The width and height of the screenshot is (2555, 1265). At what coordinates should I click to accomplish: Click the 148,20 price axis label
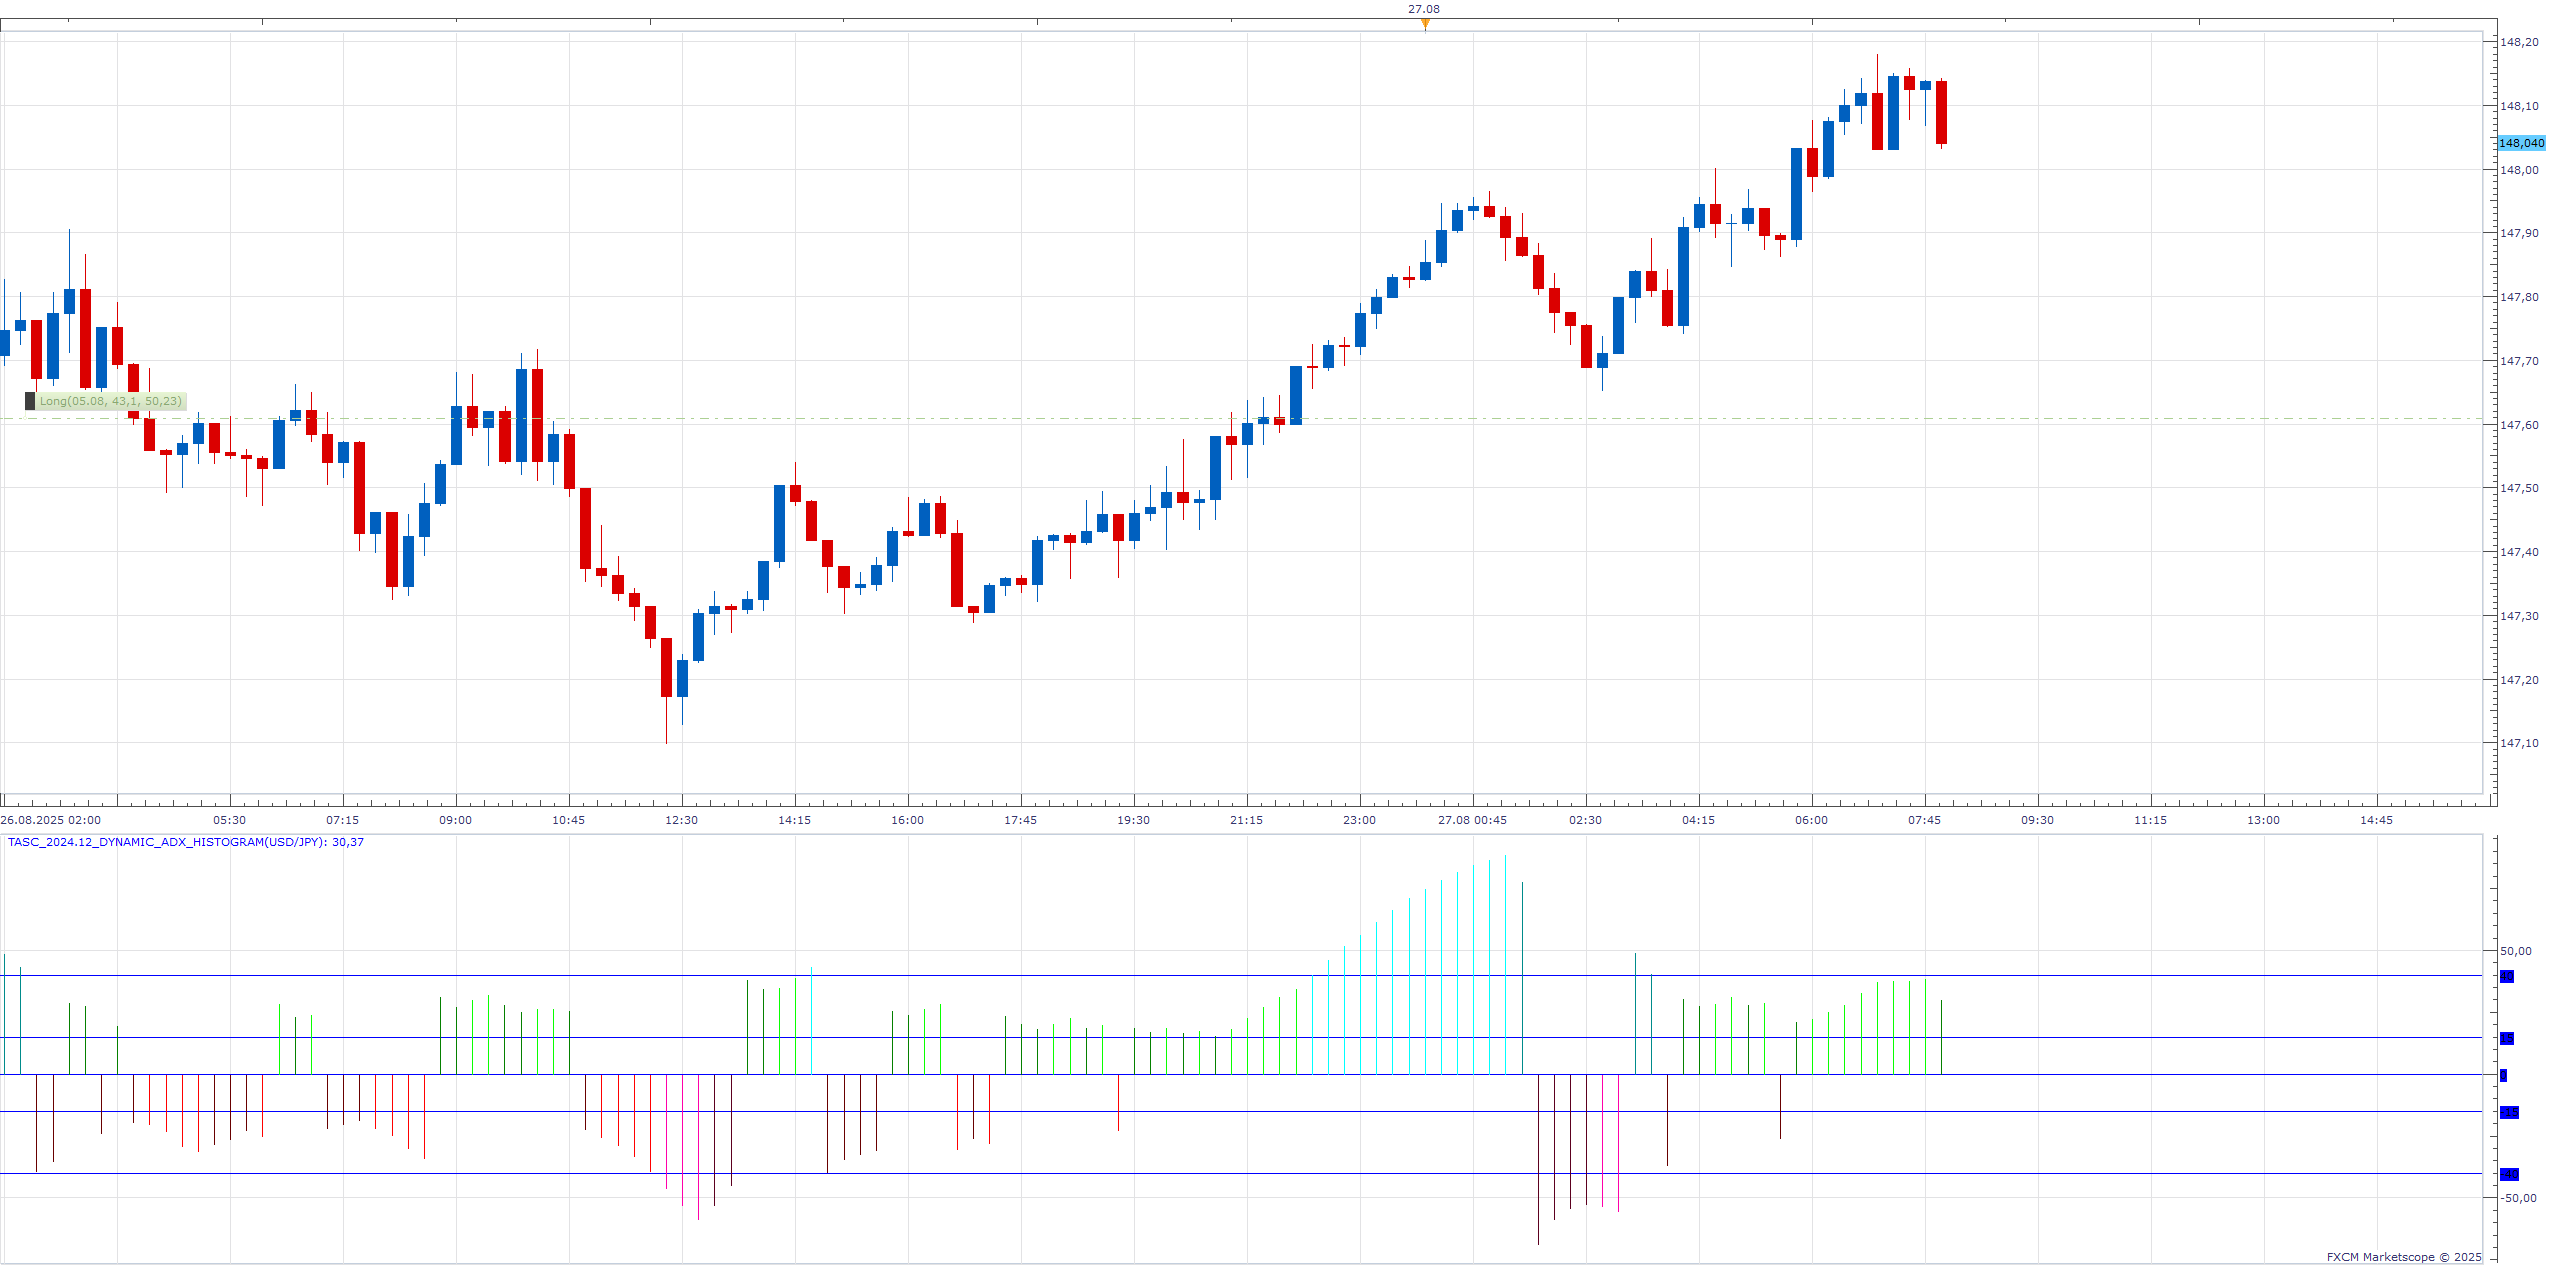(2519, 42)
